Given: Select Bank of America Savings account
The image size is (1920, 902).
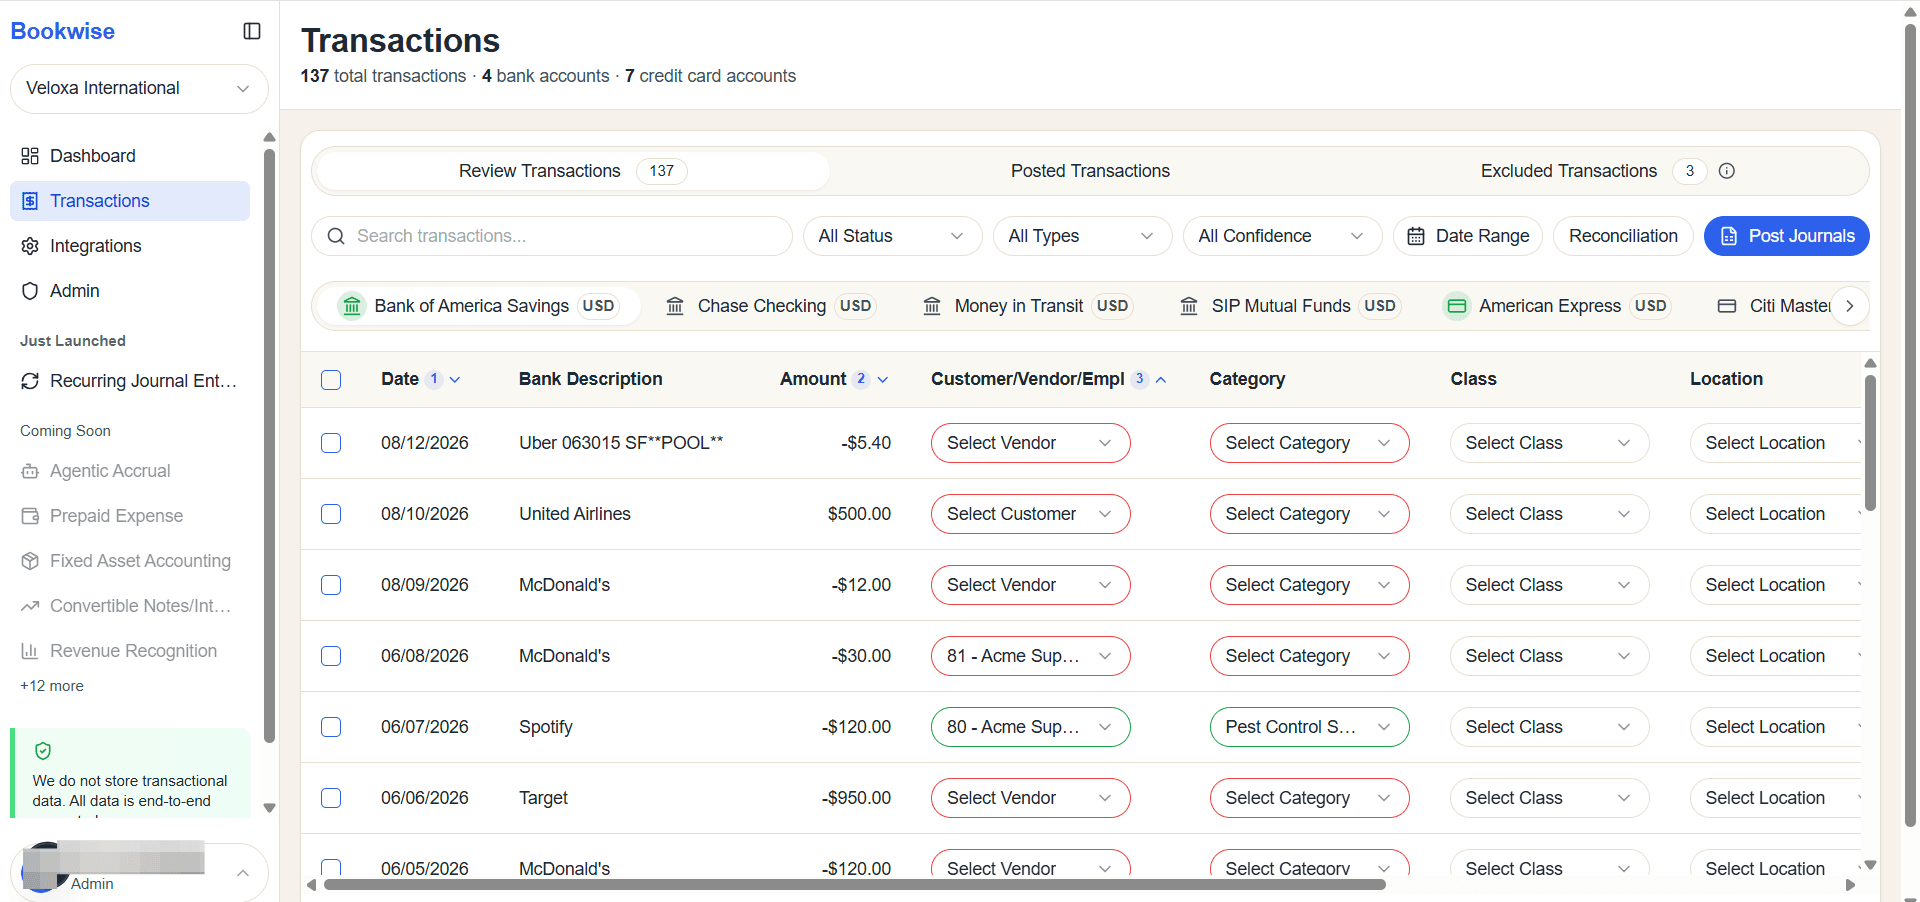Looking at the screenshot, I should pyautogui.click(x=478, y=306).
